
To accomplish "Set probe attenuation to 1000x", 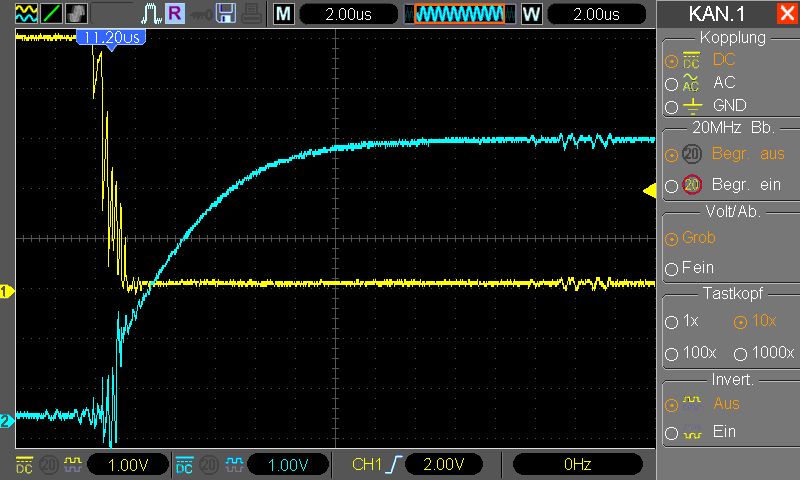I will pos(741,353).
